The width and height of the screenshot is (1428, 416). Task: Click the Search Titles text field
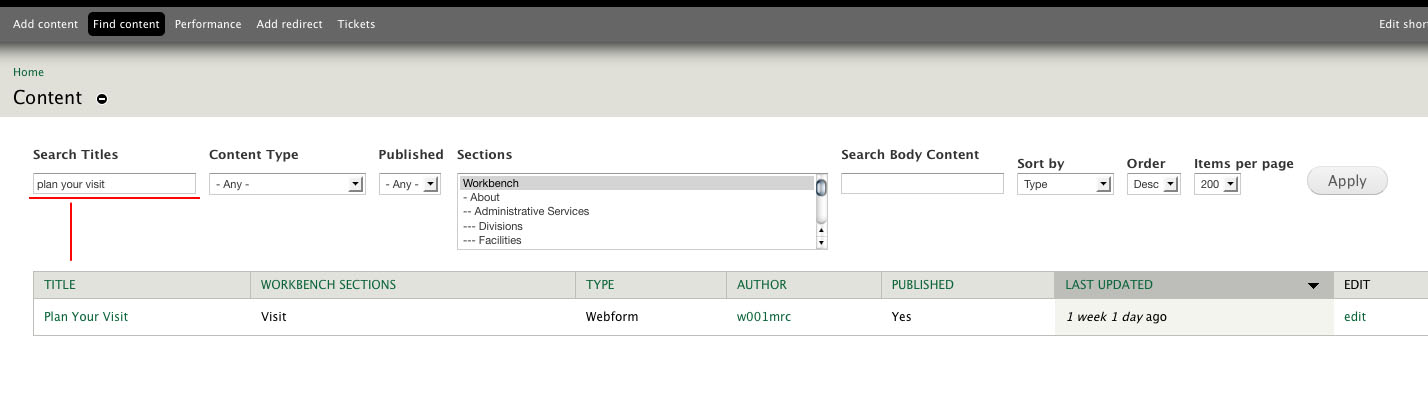point(114,184)
